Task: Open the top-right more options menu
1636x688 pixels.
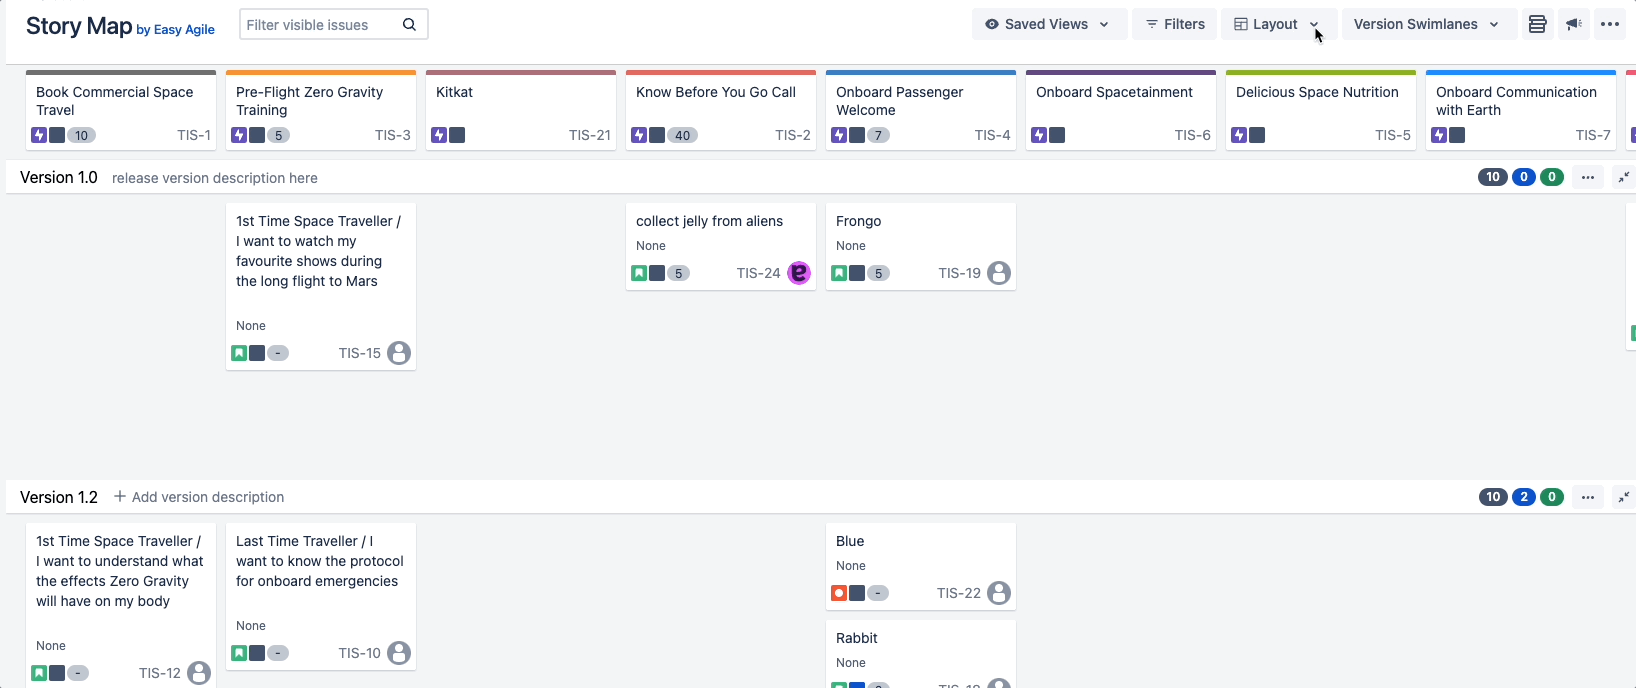Action: click(x=1610, y=24)
